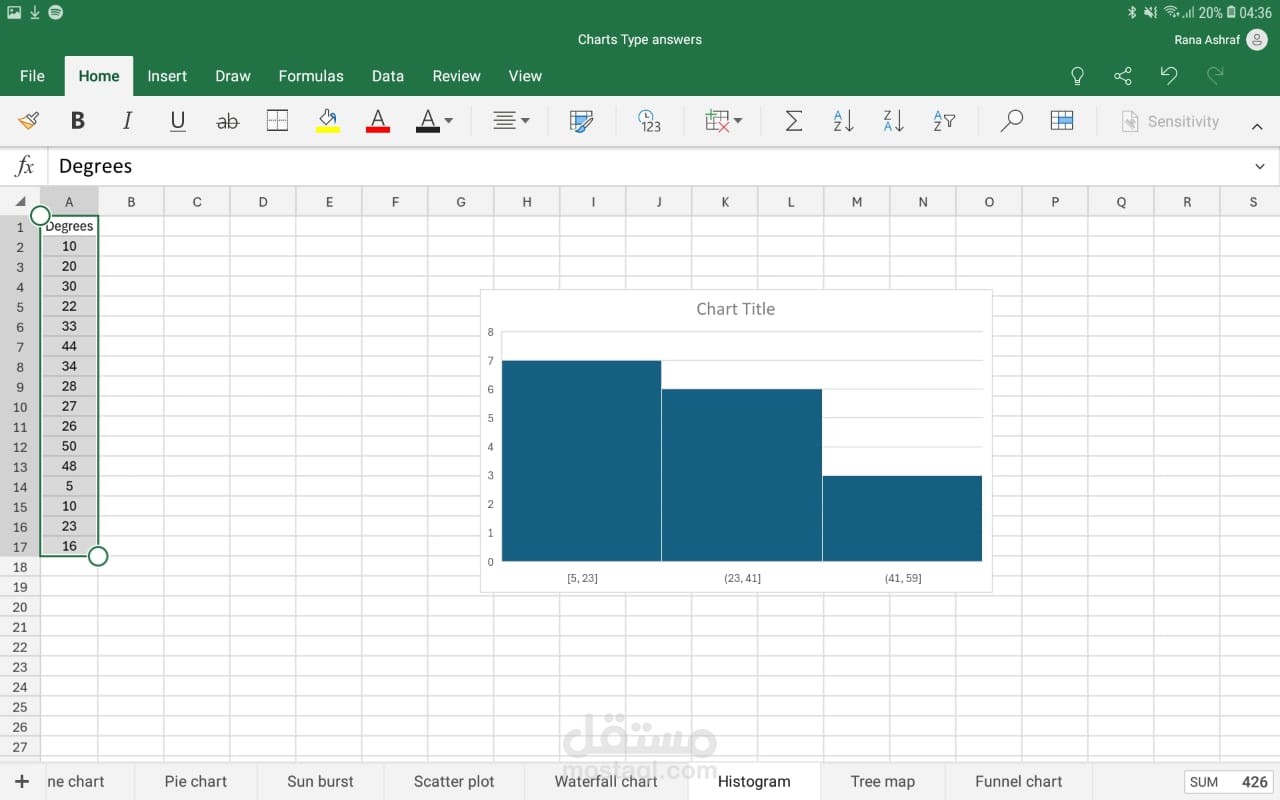This screenshot has width=1280, height=800.
Task: Click the Undo arrow icon
Action: [1168, 76]
